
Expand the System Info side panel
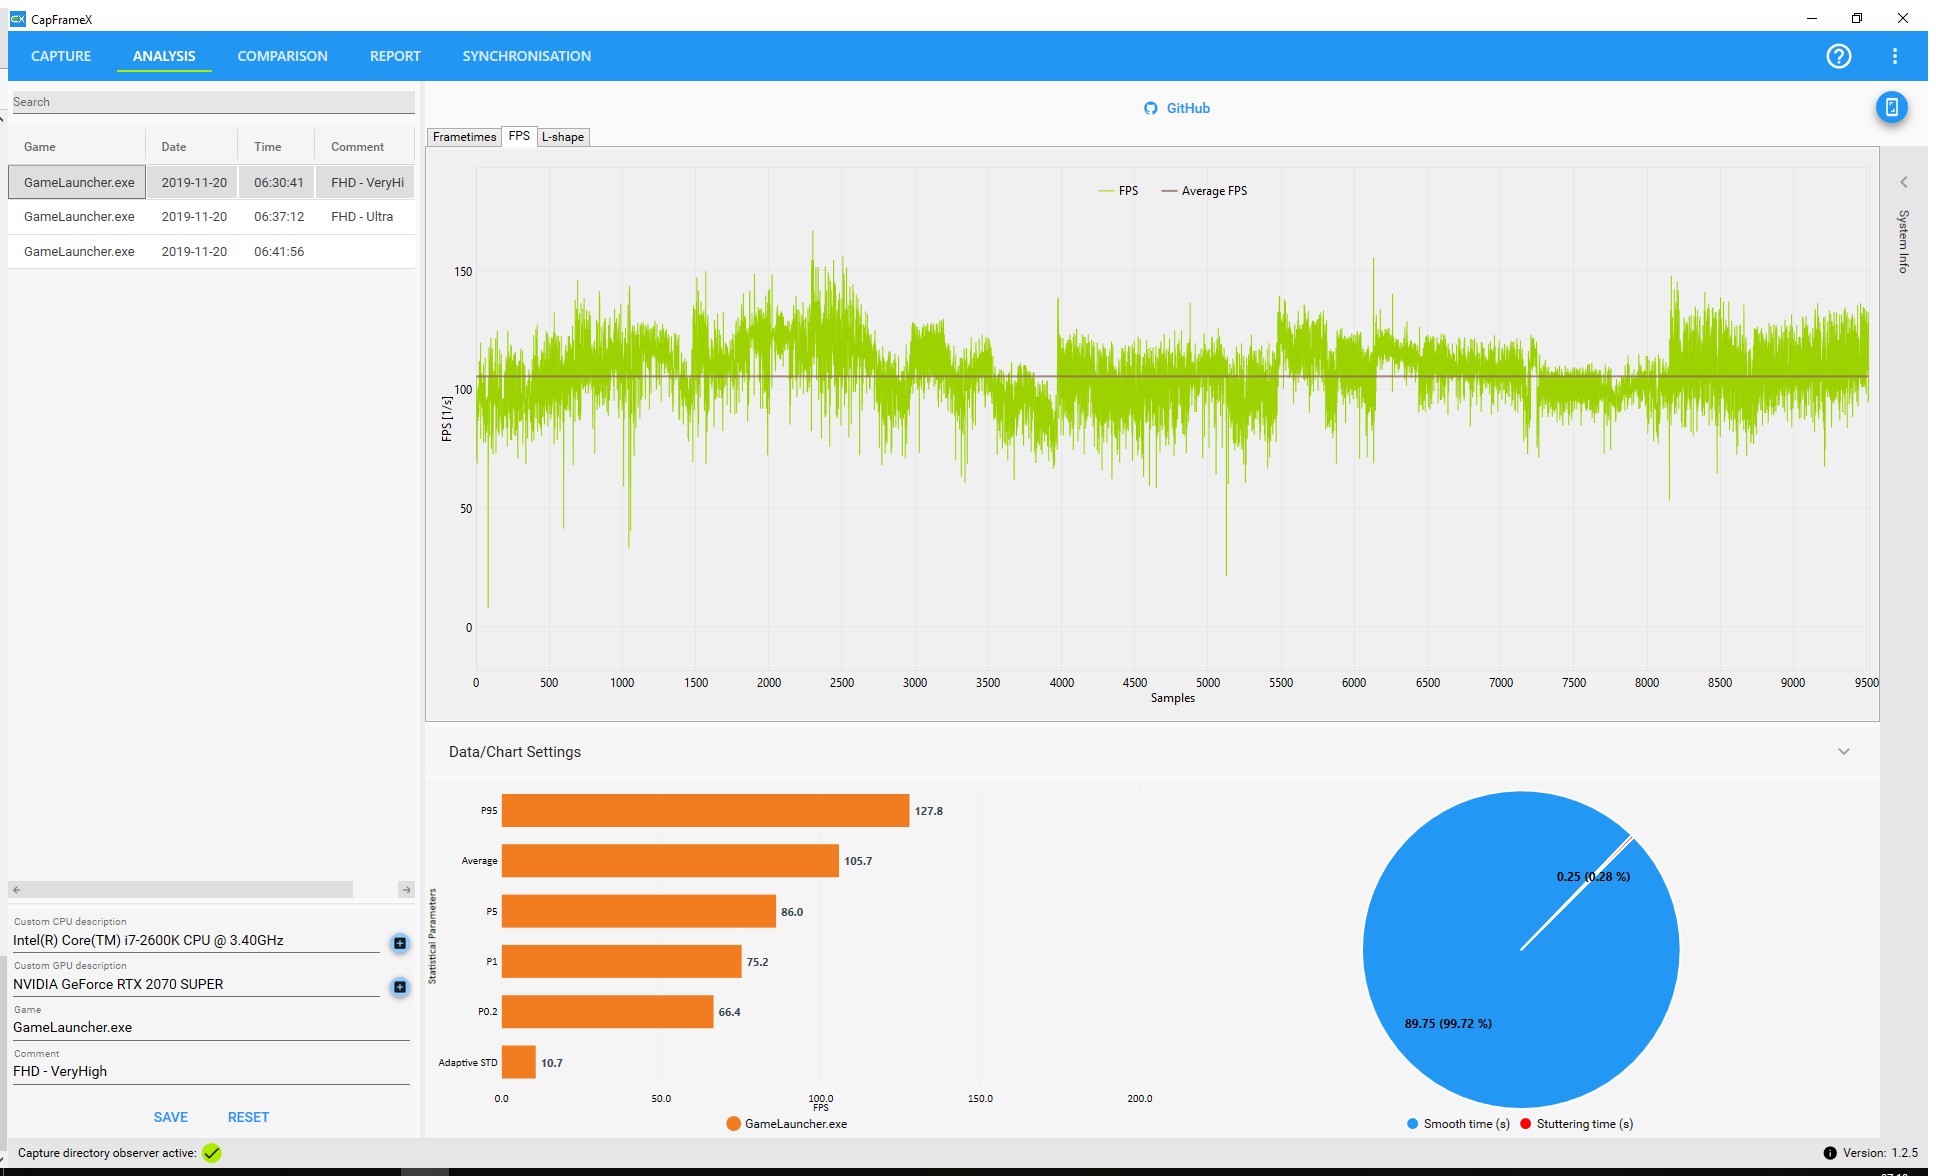[1903, 182]
